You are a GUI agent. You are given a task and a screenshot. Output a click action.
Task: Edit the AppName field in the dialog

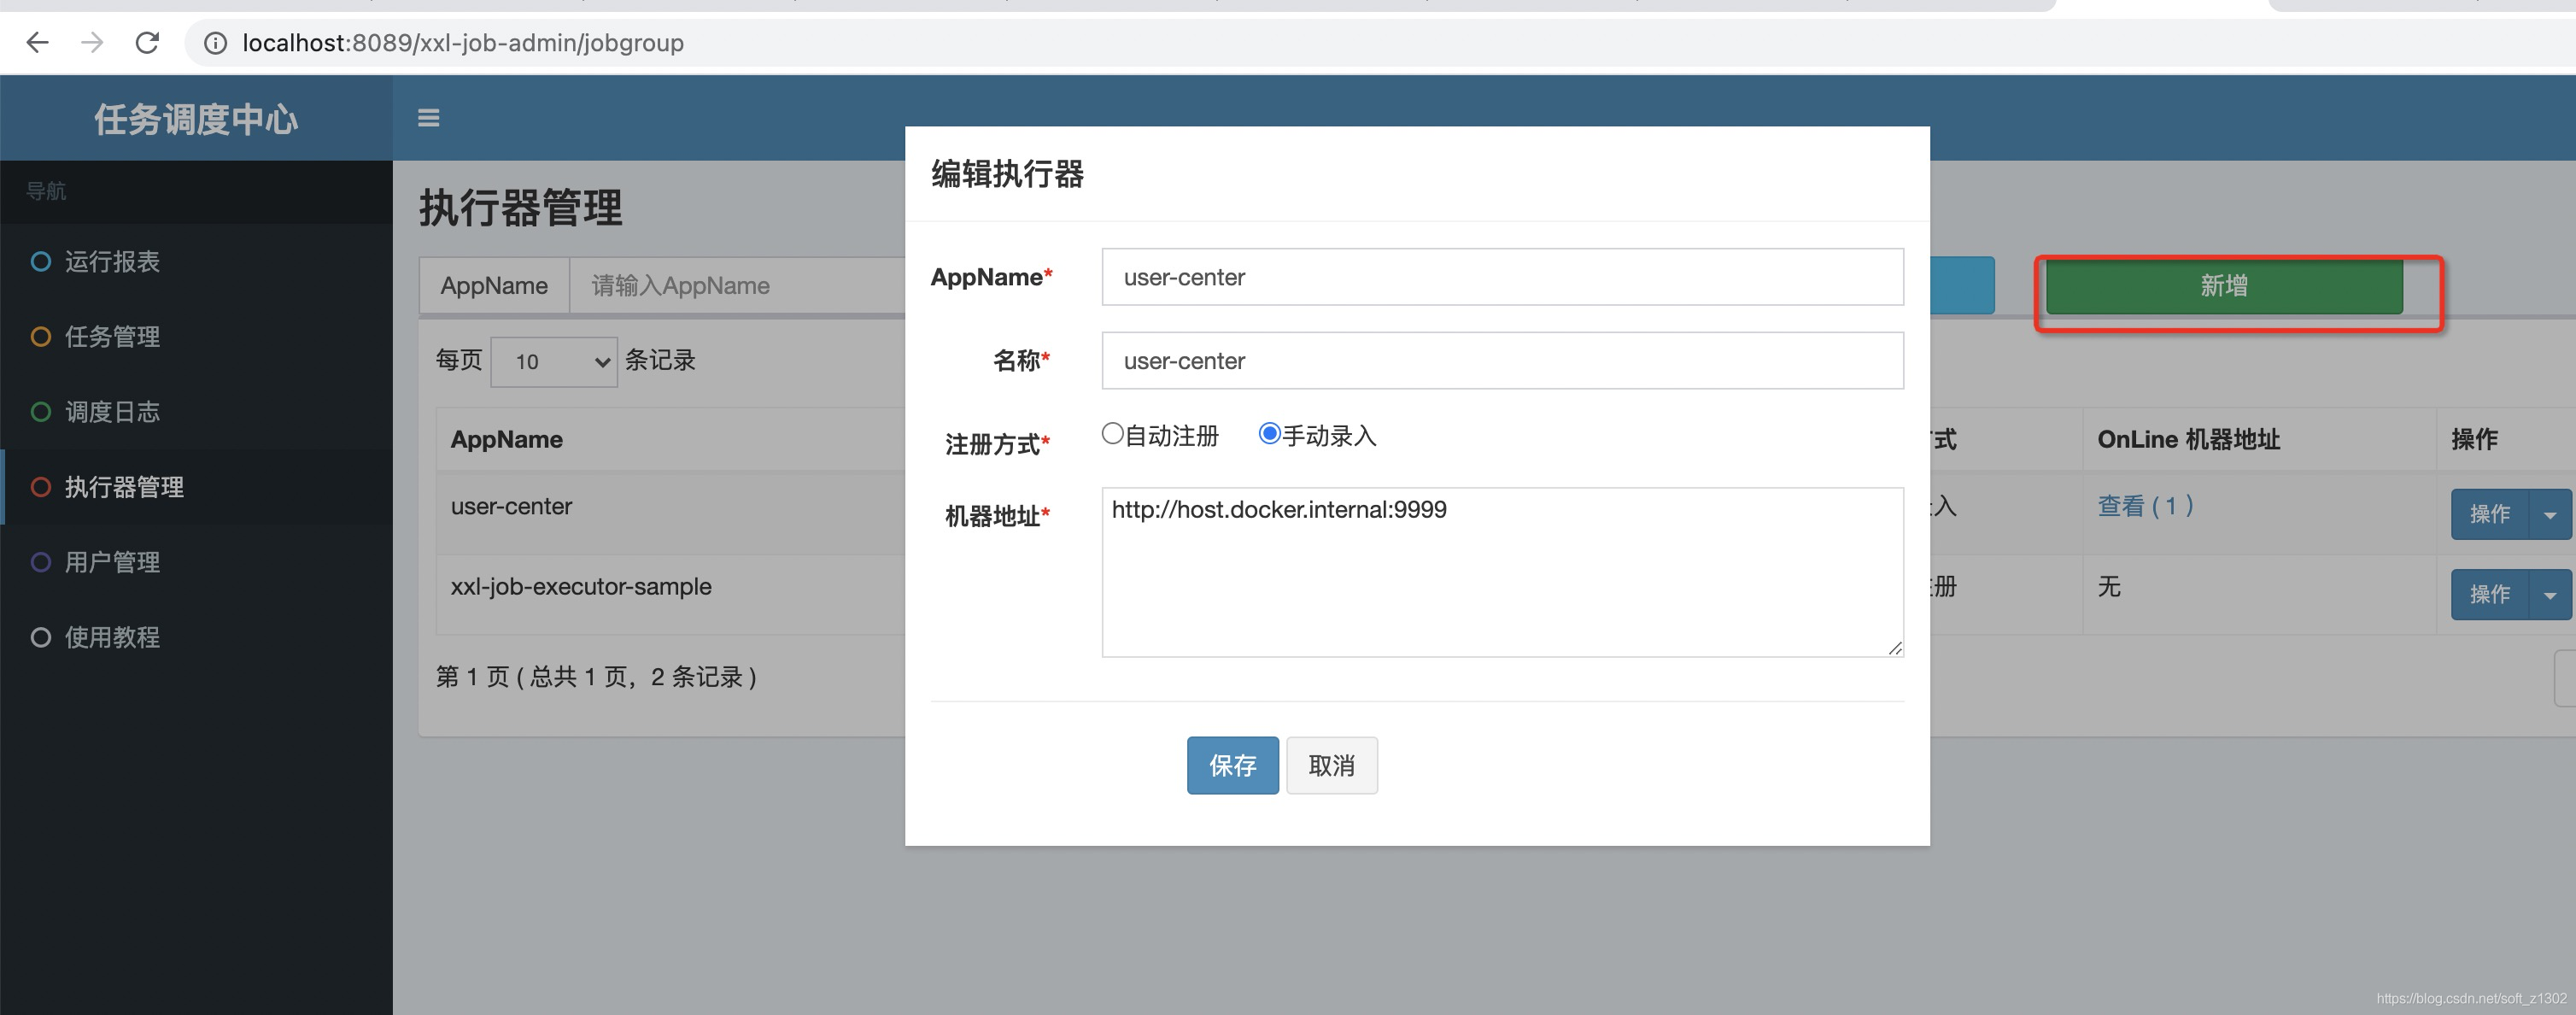[1502, 277]
